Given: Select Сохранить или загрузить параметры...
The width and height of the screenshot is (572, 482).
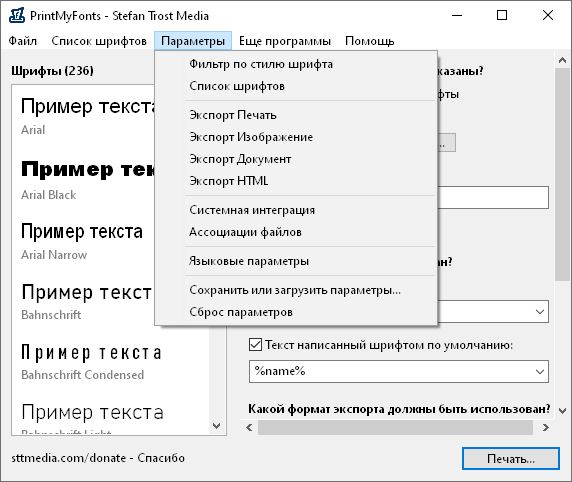Looking at the screenshot, I should tap(296, 290).
